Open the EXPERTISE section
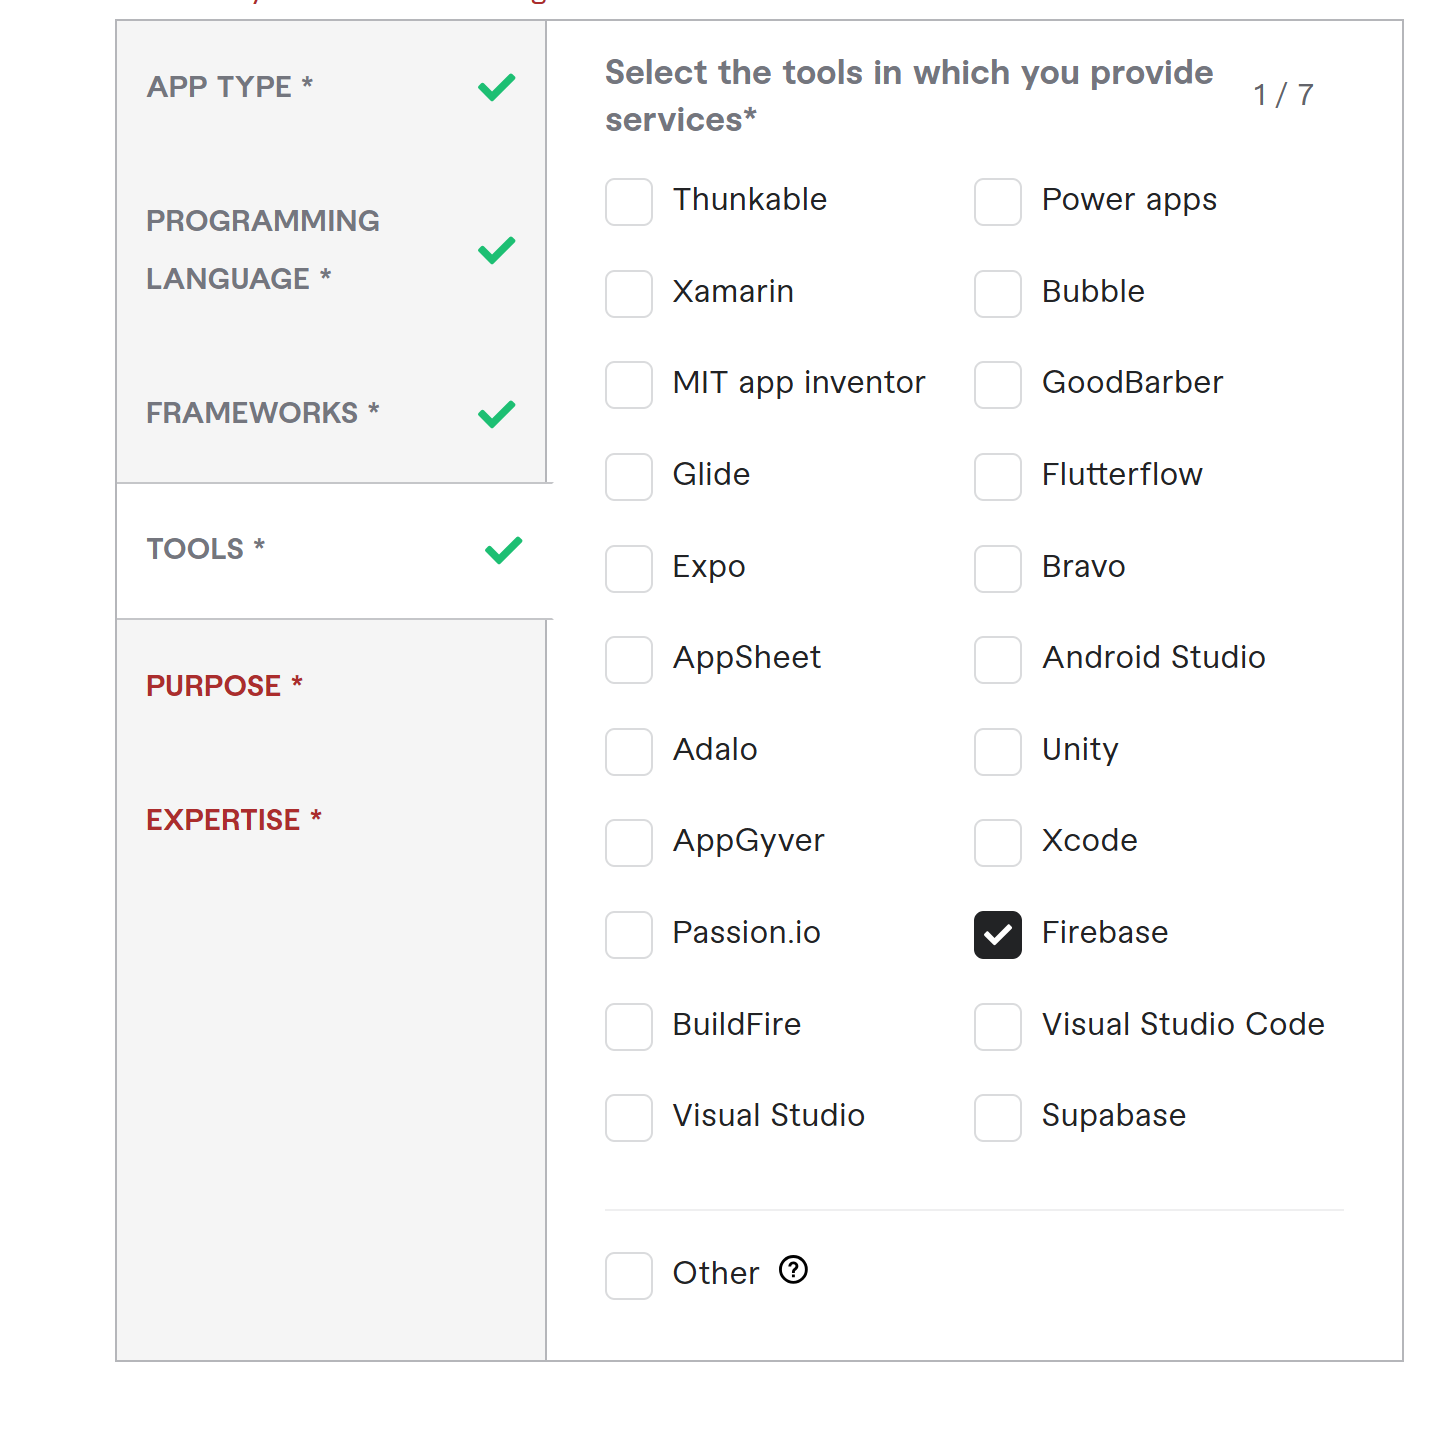 [331, 820]
